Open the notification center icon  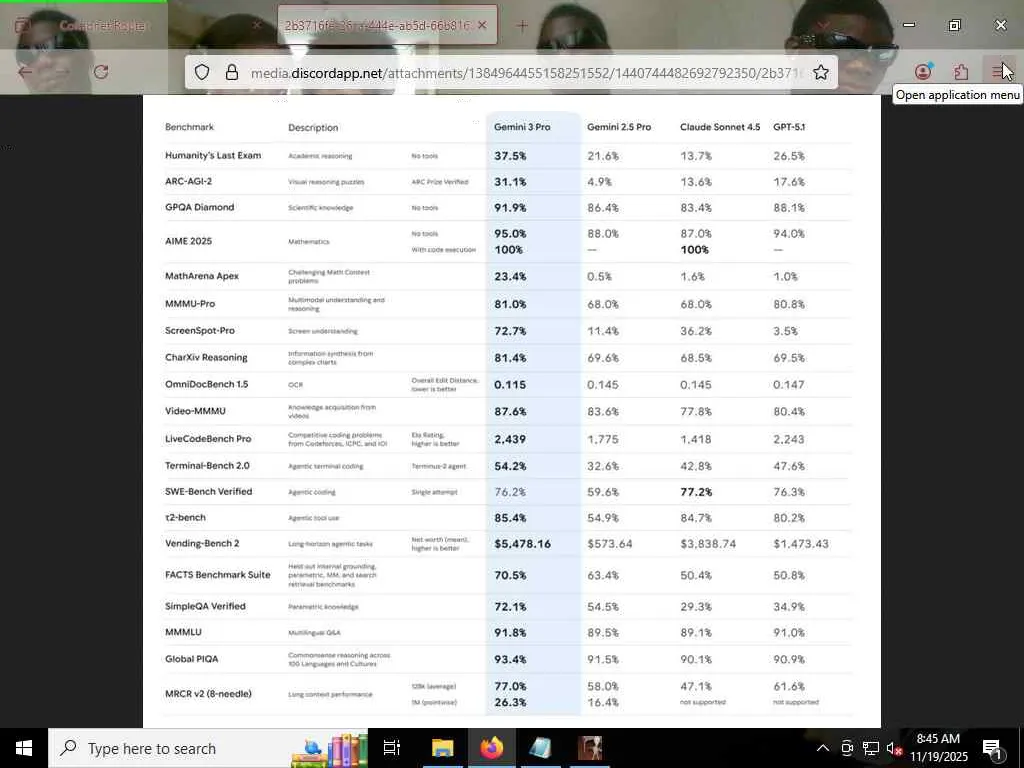(992, 748)
